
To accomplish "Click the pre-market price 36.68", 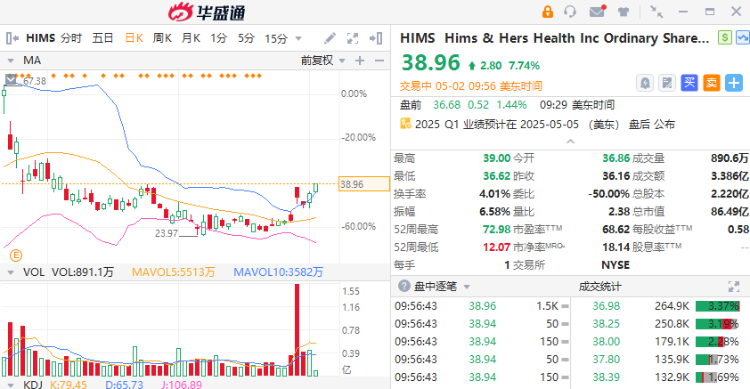I will coord(447,105).
